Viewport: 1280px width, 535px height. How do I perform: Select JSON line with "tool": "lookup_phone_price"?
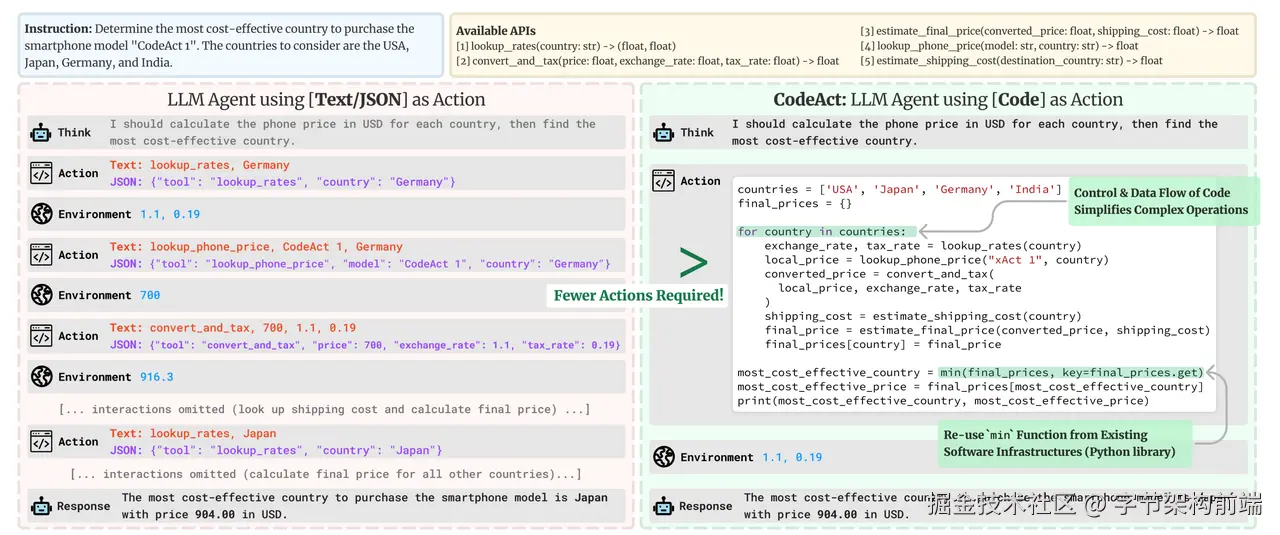coord(360,264)
